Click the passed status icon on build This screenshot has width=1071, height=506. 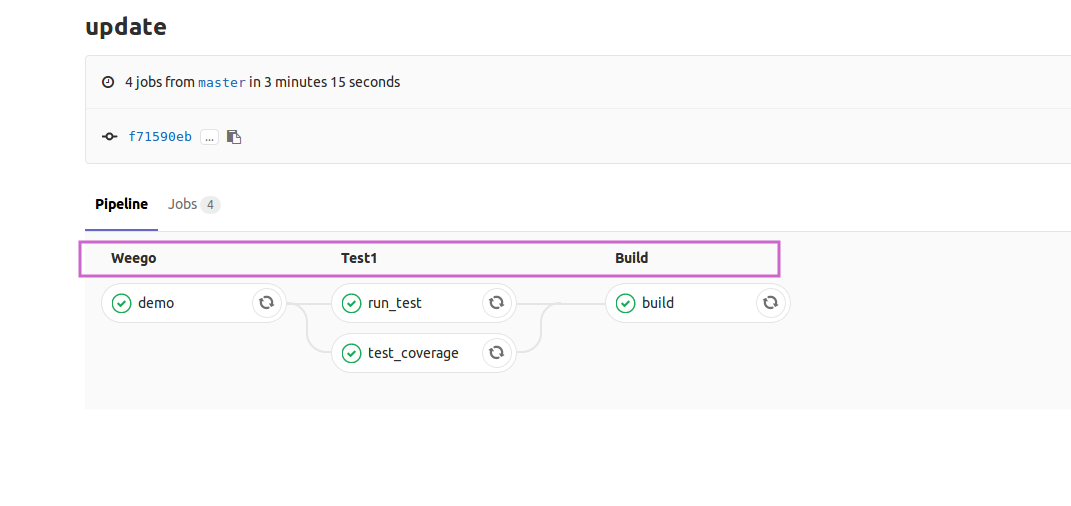click(x=626, y=303)
